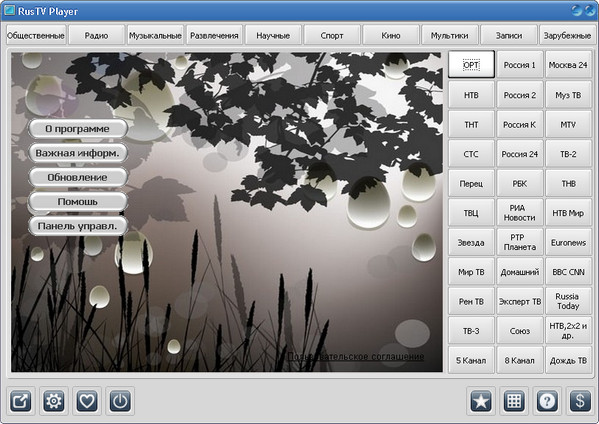Screen dimensions: 599x424
Task: Open the НТВ,2x2 и др. button
Action: click(x=568, y=331)
